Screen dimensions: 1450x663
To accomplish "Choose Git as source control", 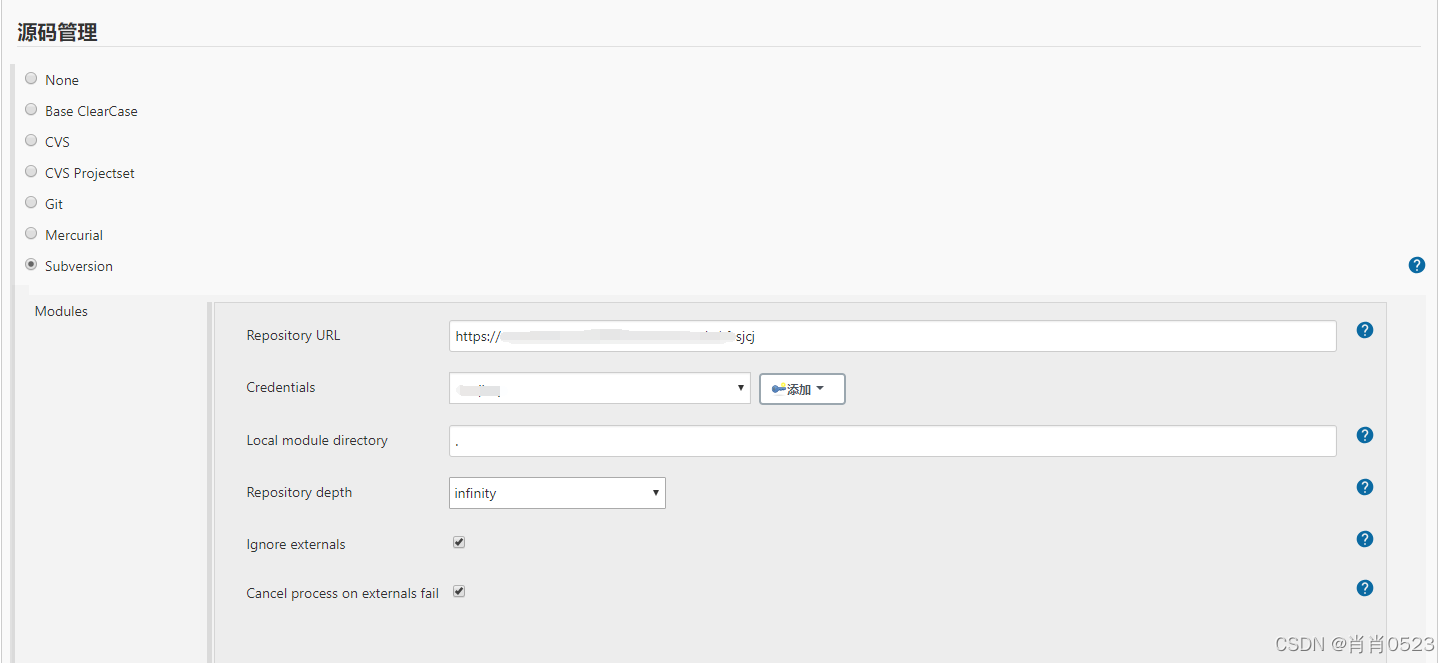I will 31,202.
